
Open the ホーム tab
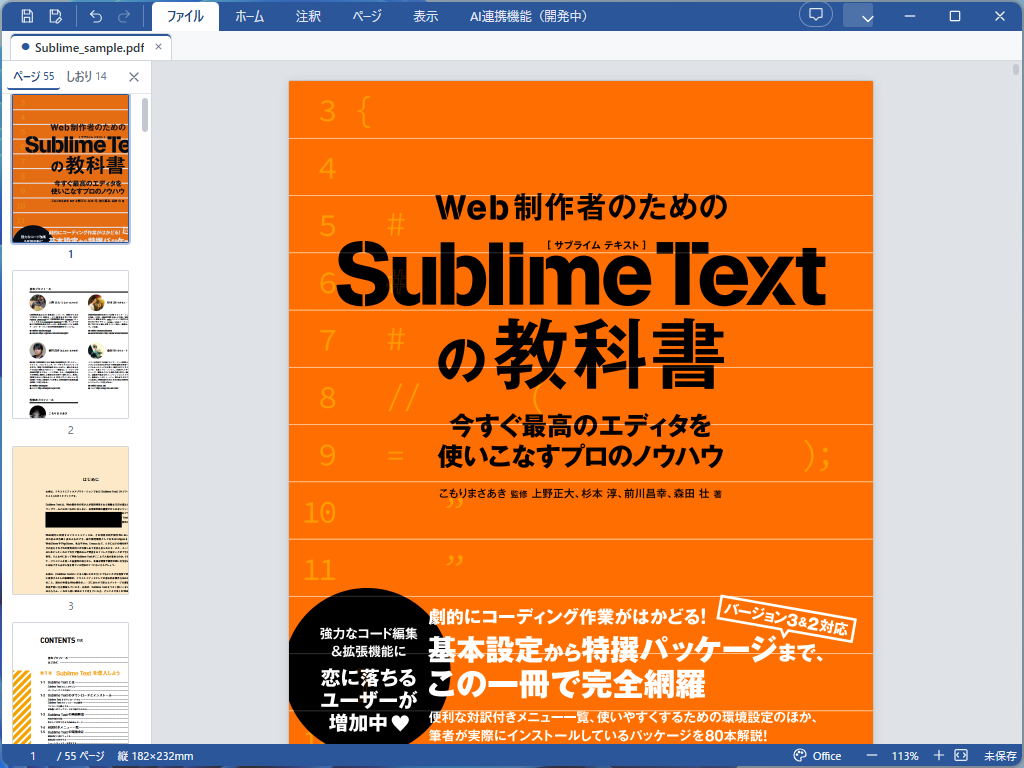pyautogui.click(x=249, y=16)
